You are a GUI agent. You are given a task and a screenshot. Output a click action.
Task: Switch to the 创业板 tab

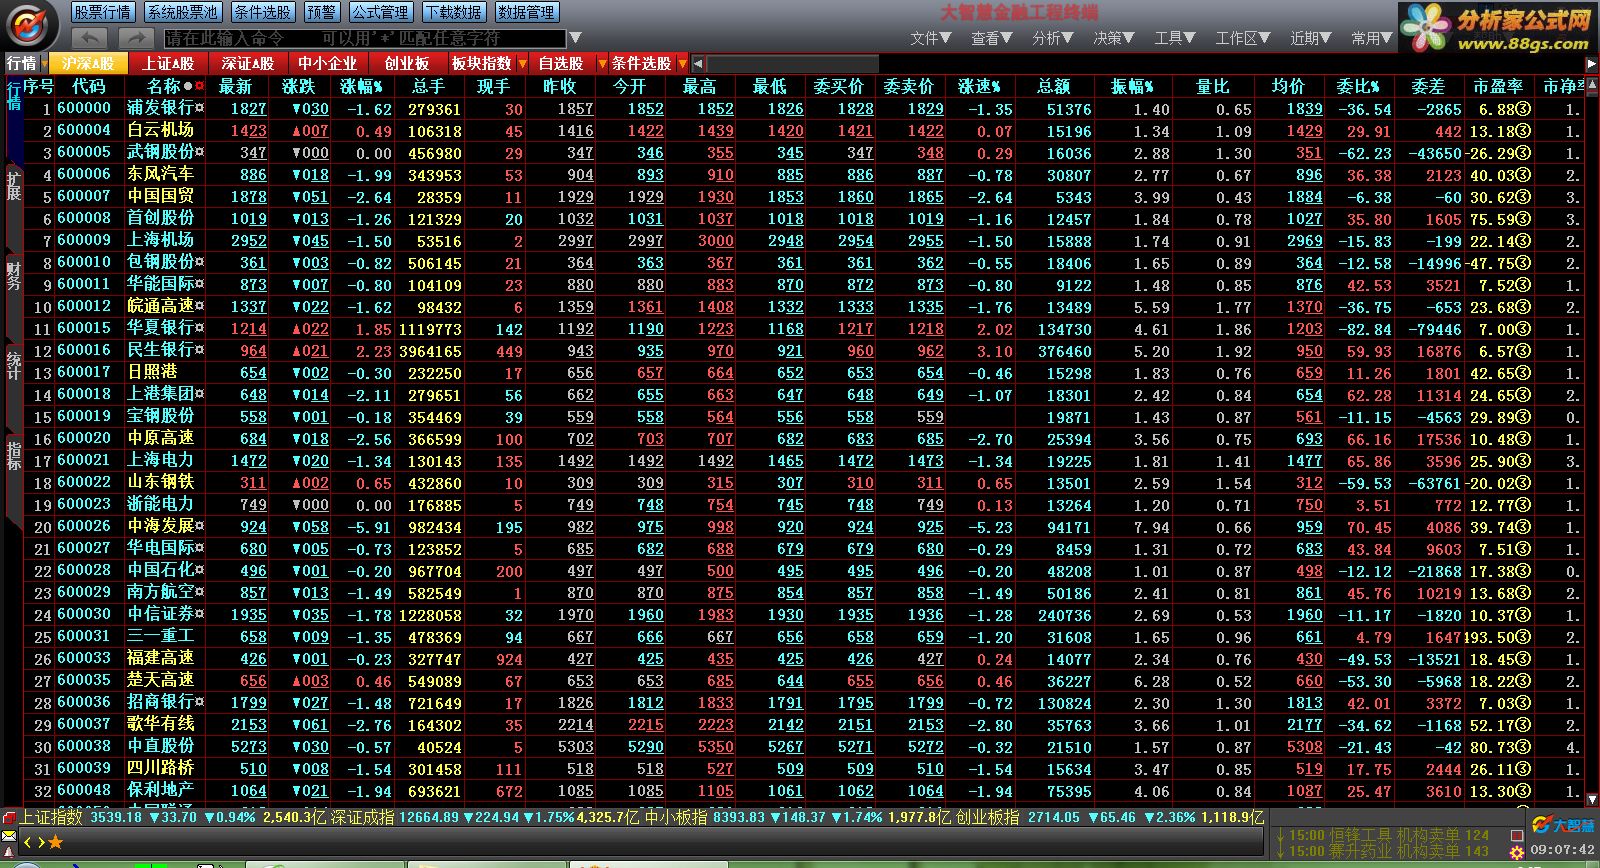click(x=407, y=63)
